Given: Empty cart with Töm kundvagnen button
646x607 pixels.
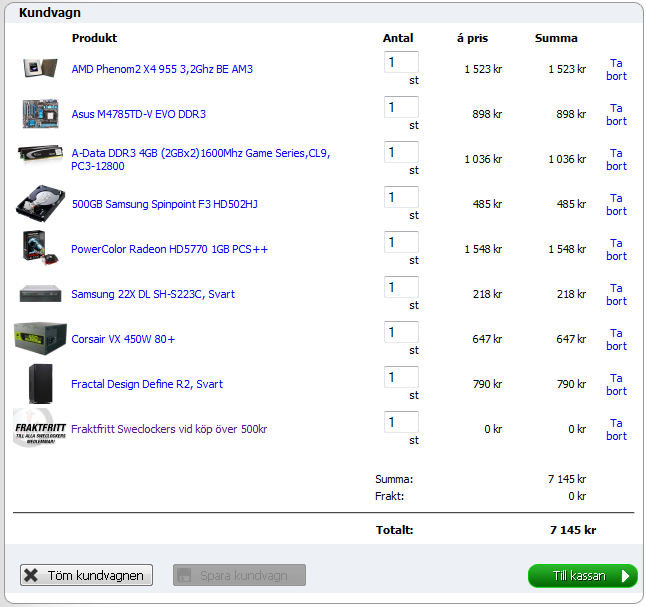Looking at the screenshot, I should click(x=87, y=575).
